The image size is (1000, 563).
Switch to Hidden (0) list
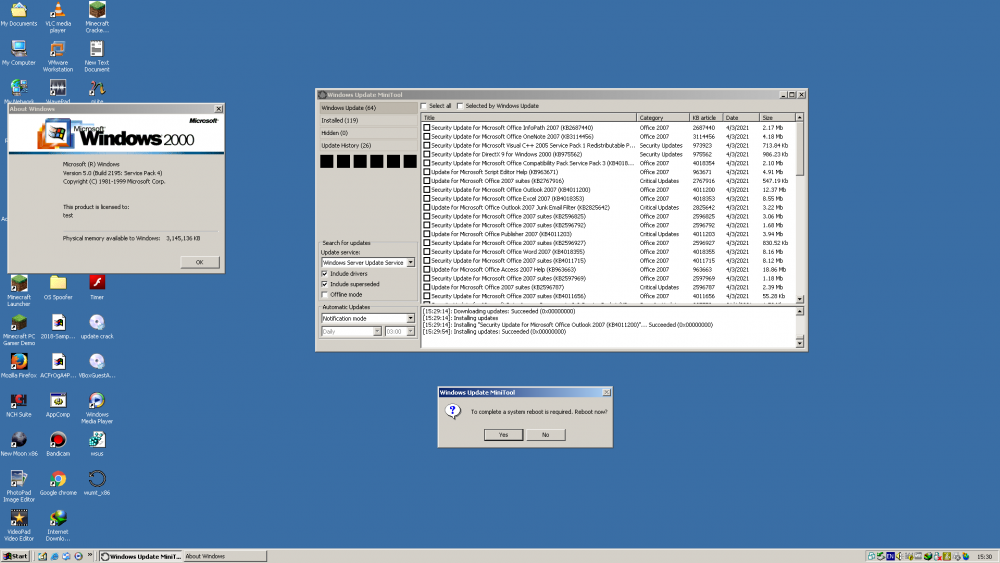369,133
